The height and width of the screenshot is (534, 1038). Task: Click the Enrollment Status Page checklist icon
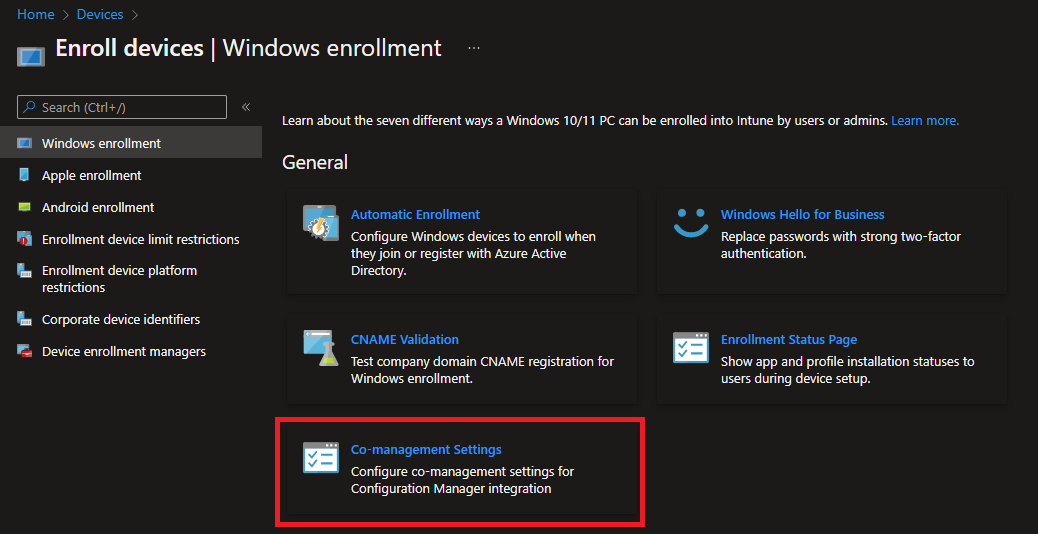pyautogui.click(x=690, y=347)
